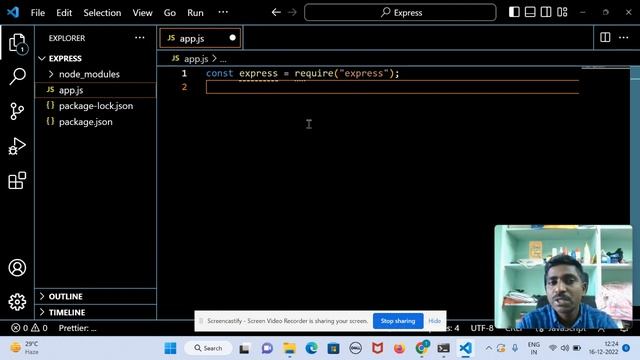Screen dimensions: 640x360
Task: Collapse the EXPRESS folder section
Action: tap(96, 58)
